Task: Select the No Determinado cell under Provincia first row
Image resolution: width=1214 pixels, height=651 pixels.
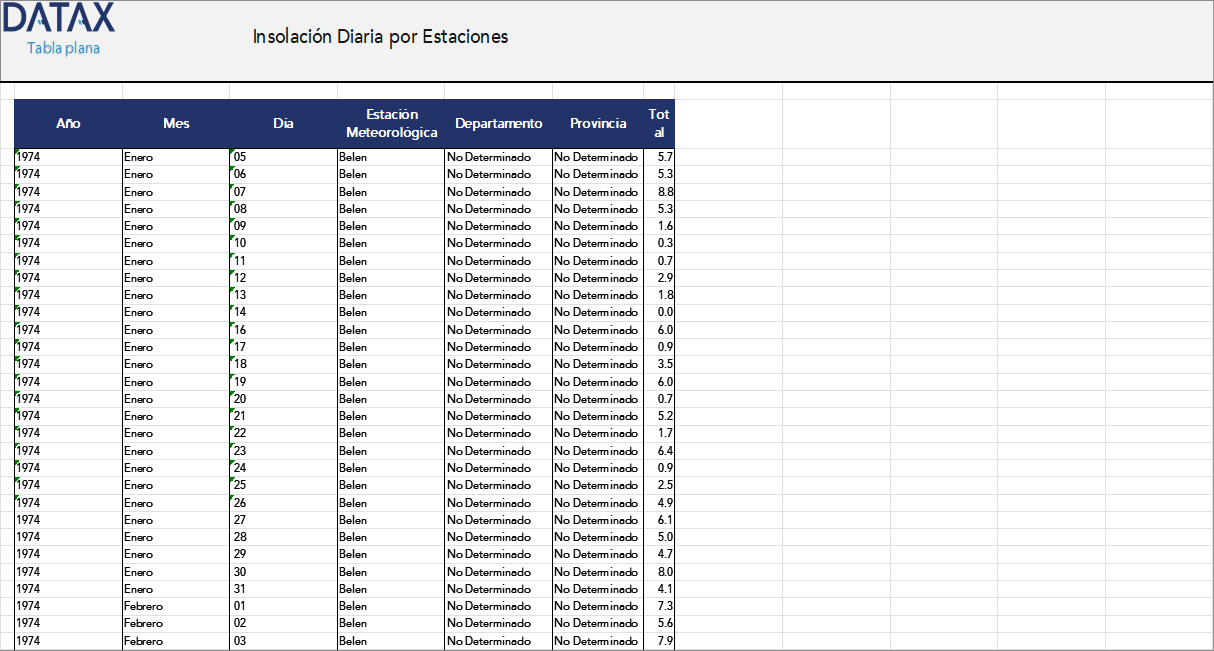Action: [596, 156]
